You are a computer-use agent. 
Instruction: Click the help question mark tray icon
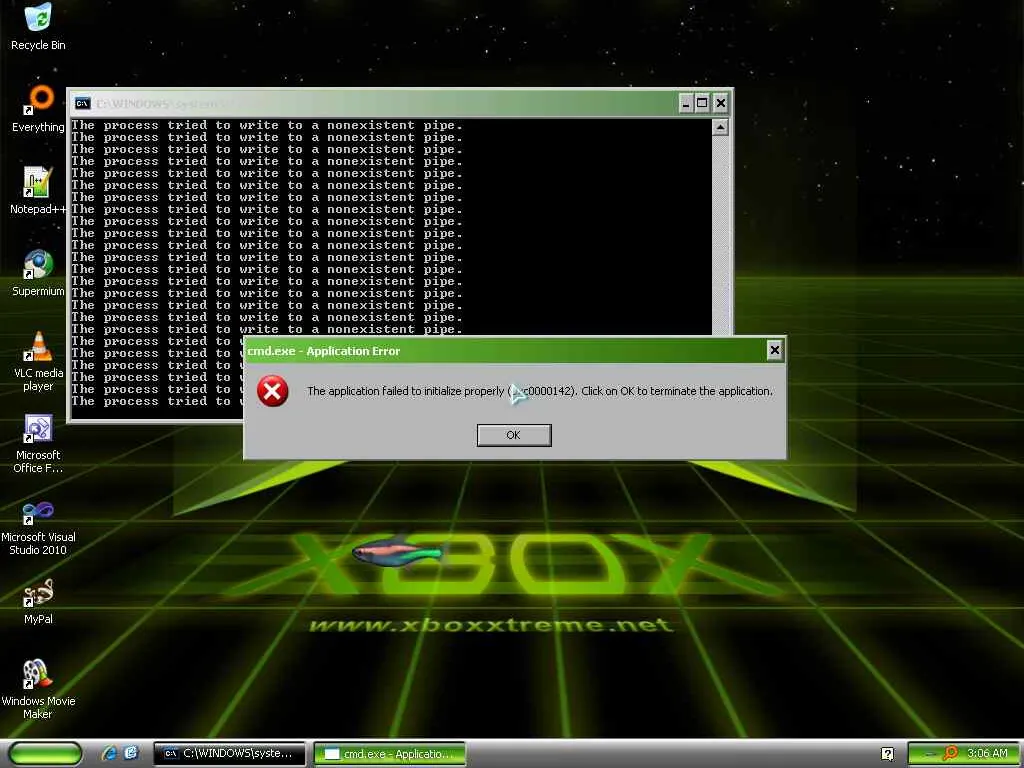tap(887, 754)
